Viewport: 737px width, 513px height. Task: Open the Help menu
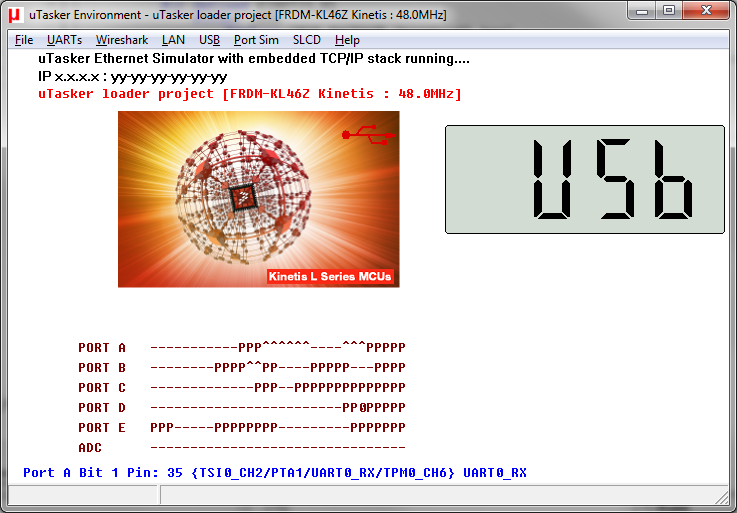(x=347, y=40)
